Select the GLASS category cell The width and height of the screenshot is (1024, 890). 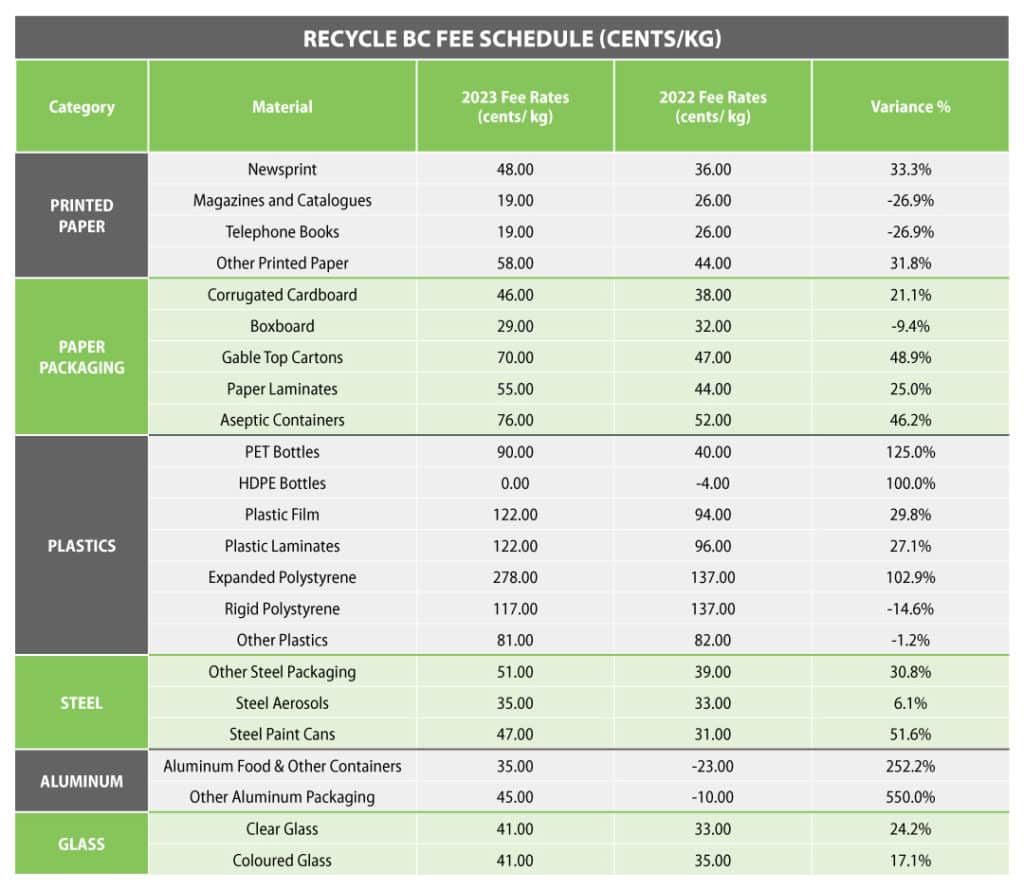click(x=82, y=844)
